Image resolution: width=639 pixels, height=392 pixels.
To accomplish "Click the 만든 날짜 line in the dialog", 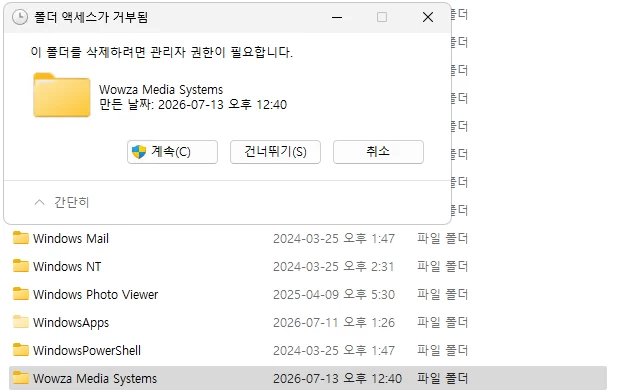I will tap(193, 105).
